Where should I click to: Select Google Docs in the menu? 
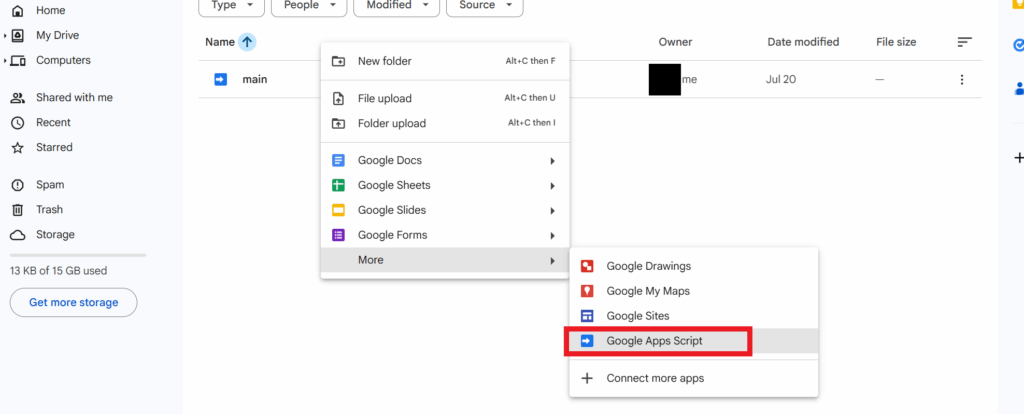click(x=445, y=161)
